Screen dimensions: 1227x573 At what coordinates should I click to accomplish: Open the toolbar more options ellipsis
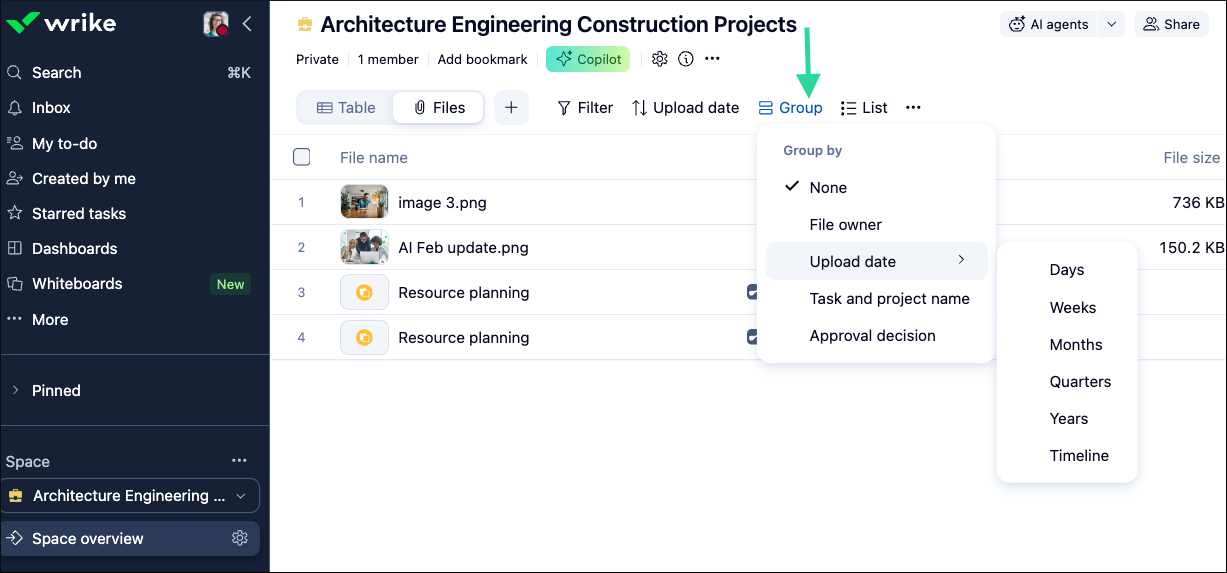click(x=913, y=108)
